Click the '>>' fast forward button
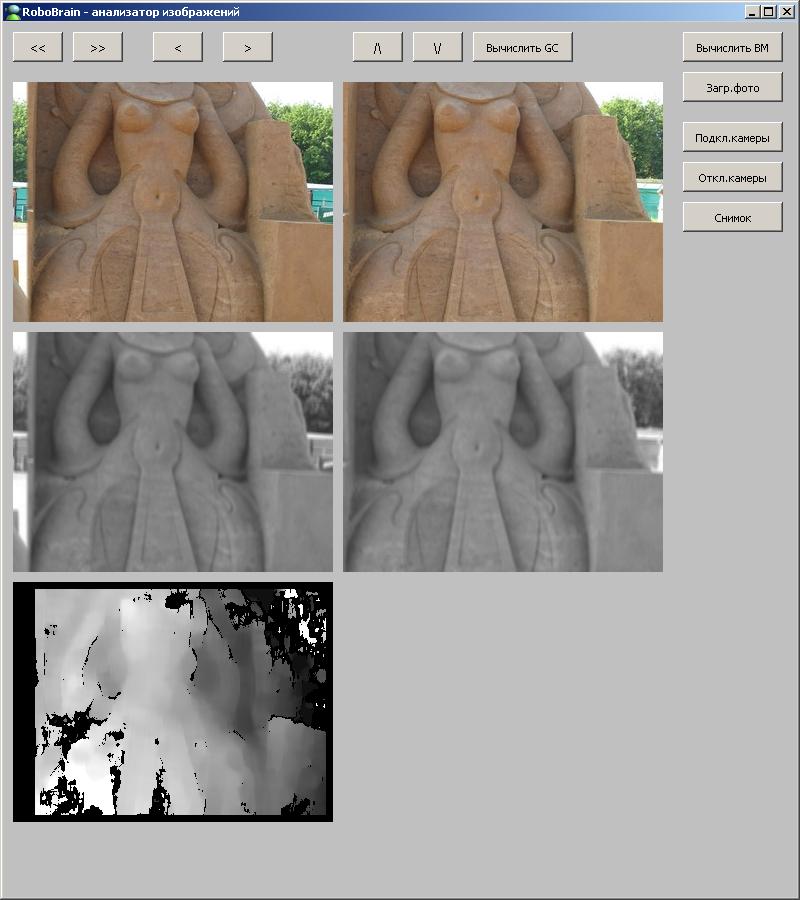Viewport: 800px width, 900px height. (x=98, y=47)
